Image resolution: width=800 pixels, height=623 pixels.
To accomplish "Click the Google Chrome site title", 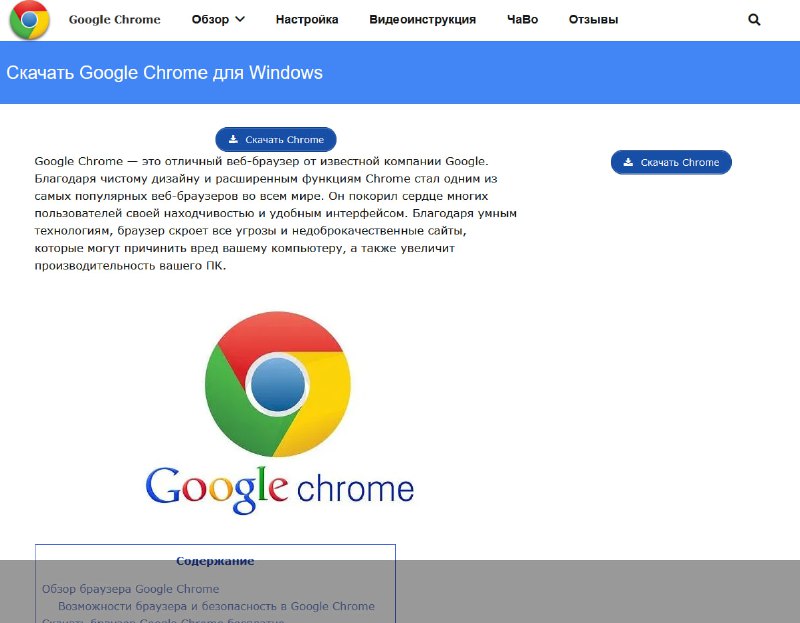I will pyautogui.click(x=115, y=20).
